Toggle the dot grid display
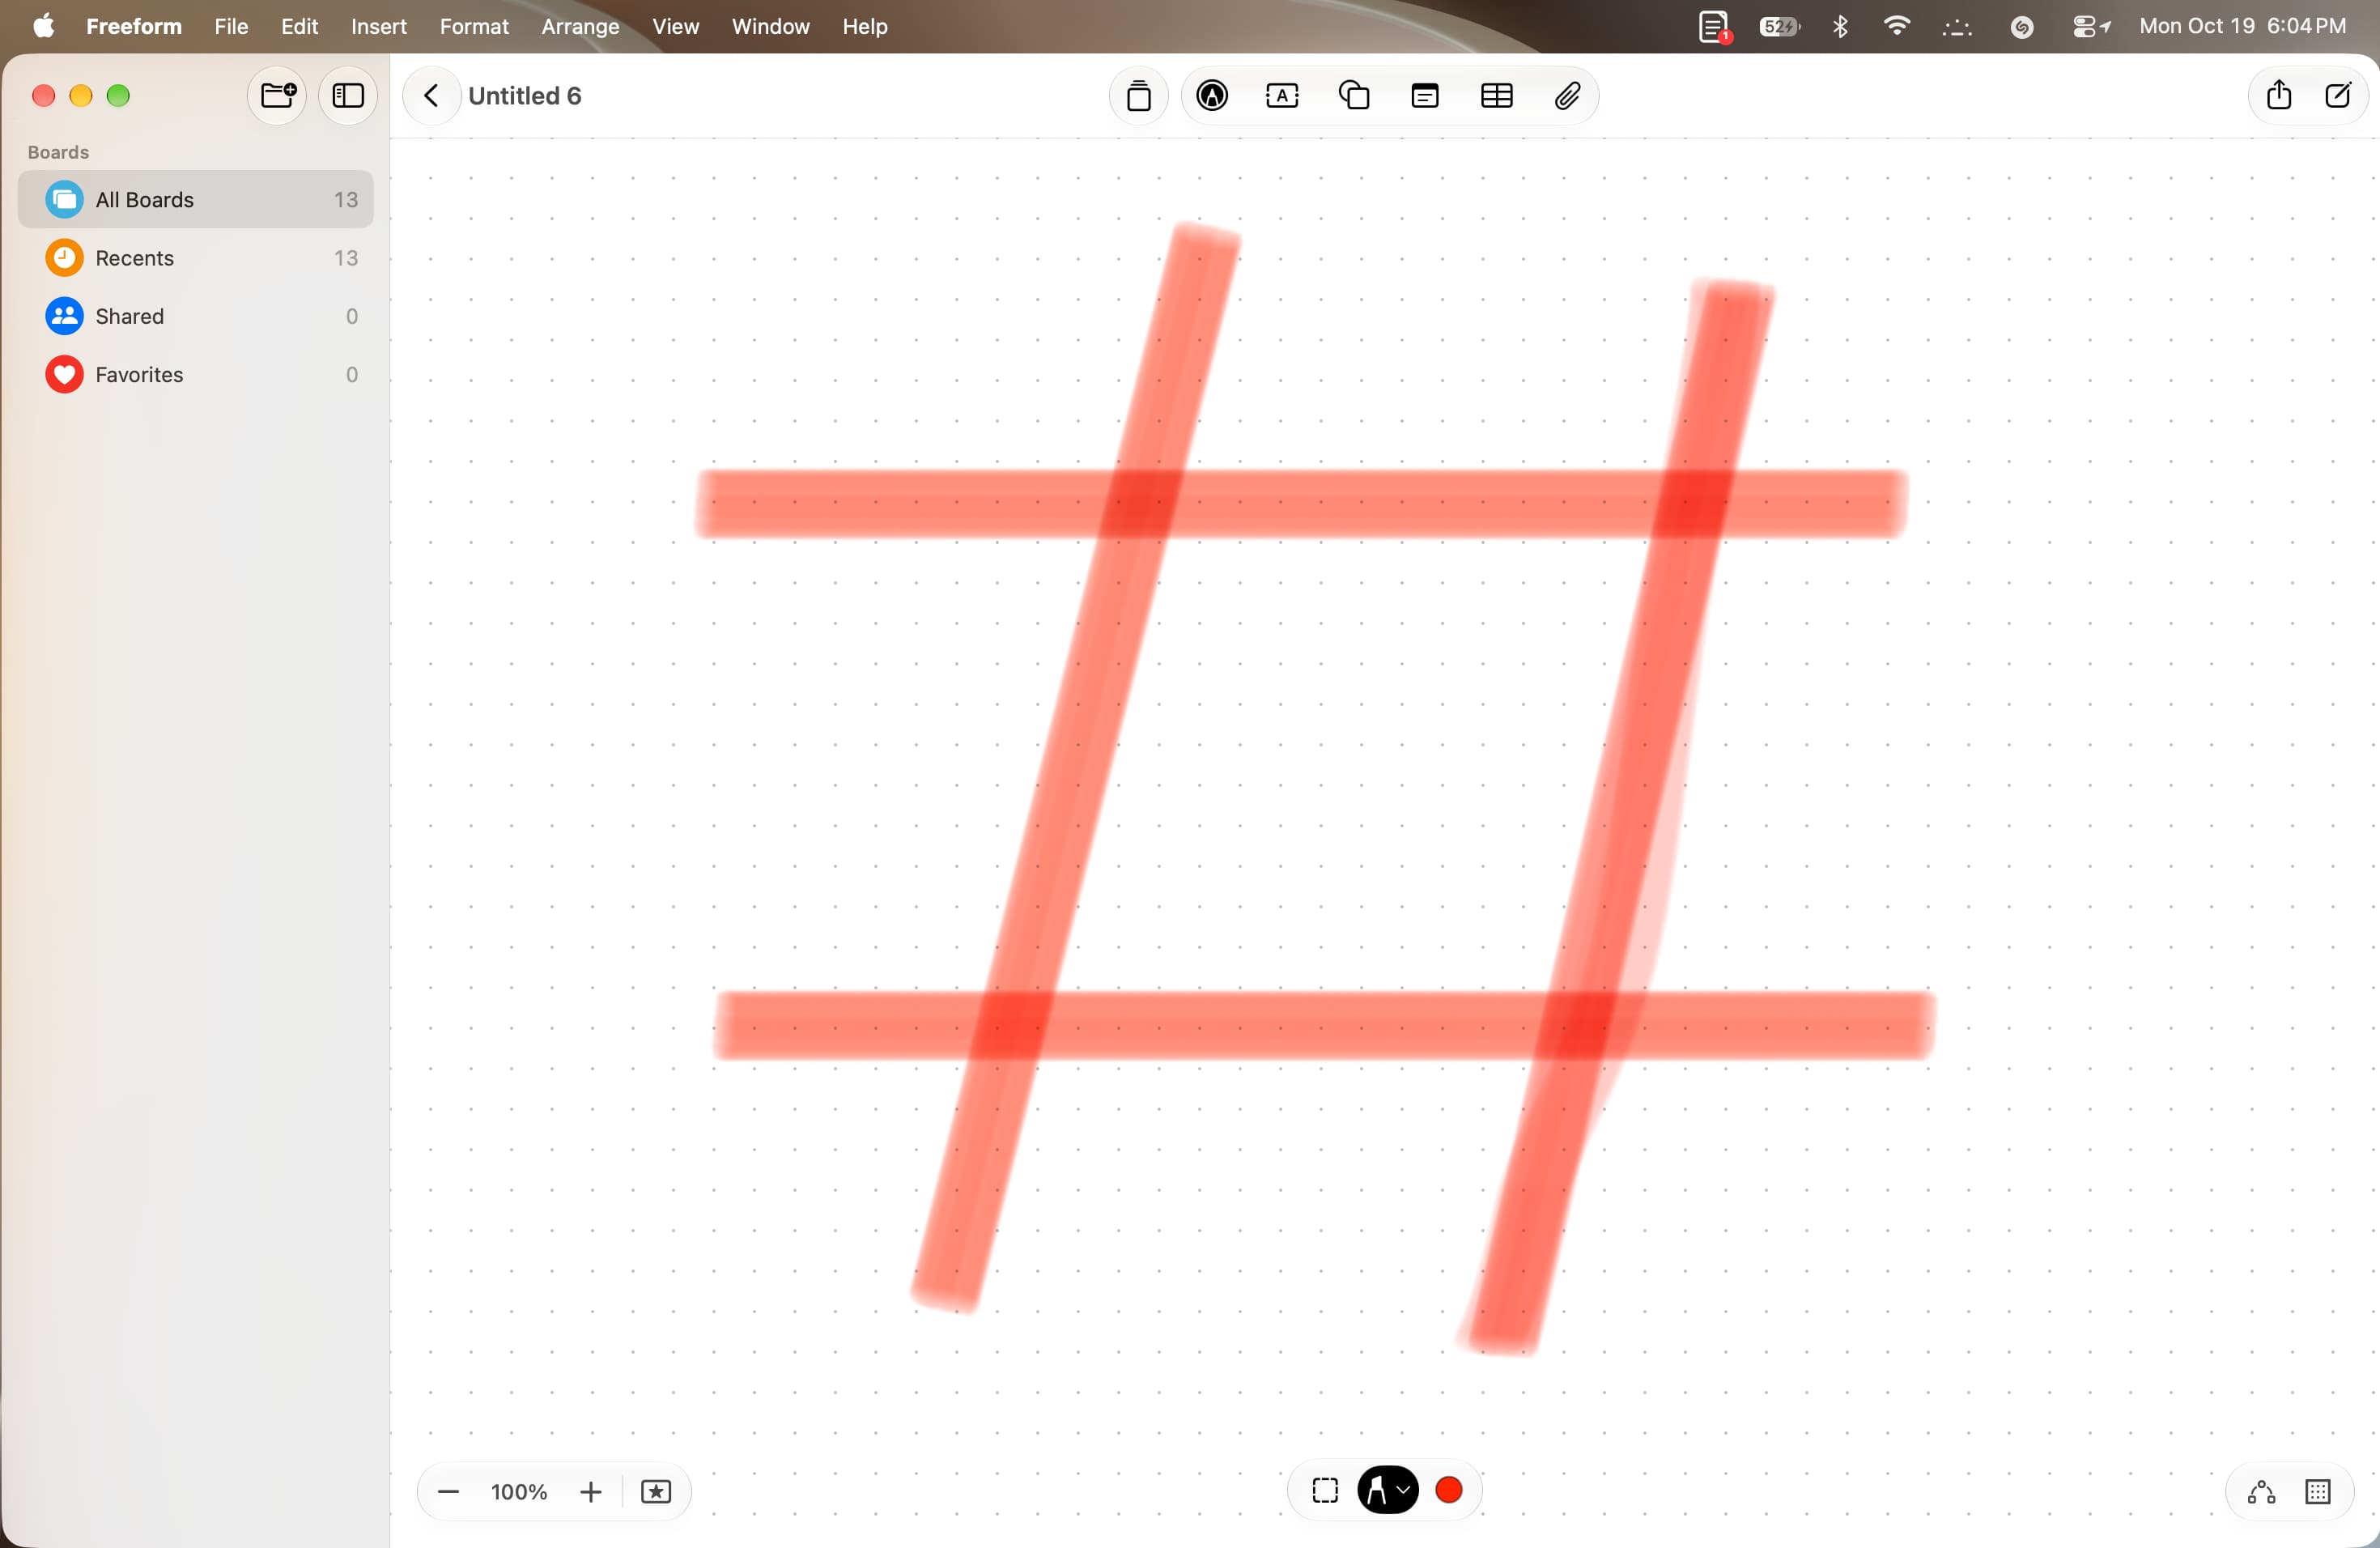2380x1548 pixels. pos(2318,1492)
